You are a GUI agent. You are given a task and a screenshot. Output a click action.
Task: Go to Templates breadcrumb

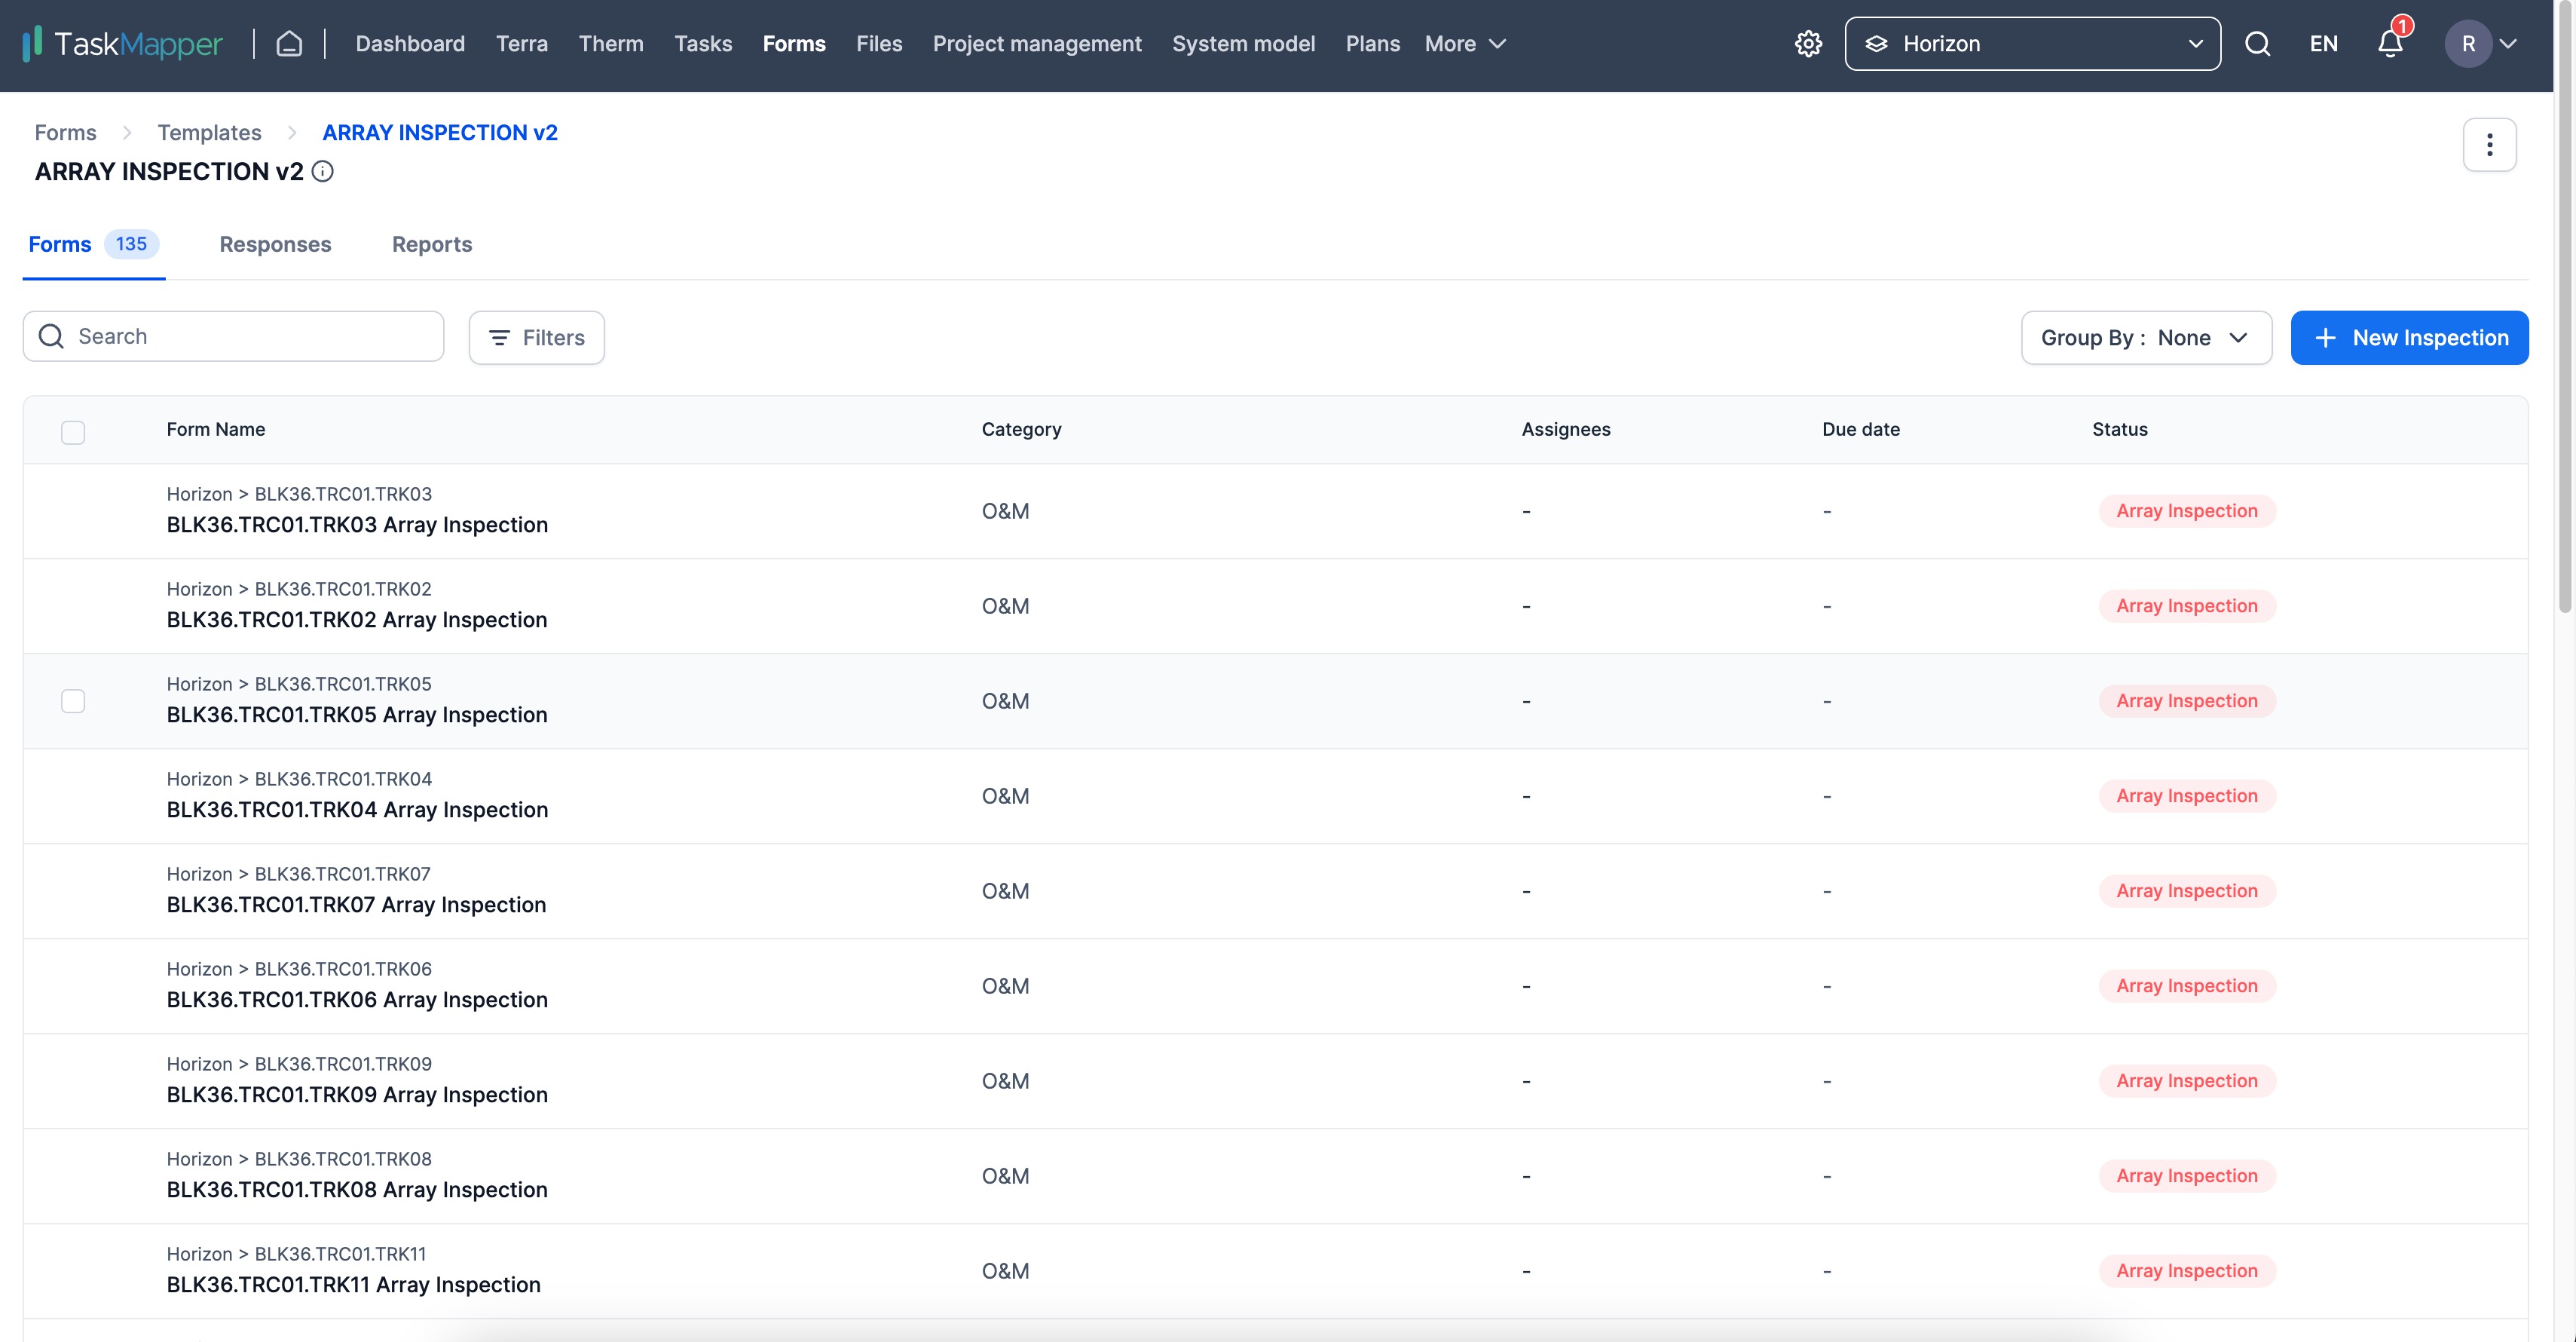[209, 133]
